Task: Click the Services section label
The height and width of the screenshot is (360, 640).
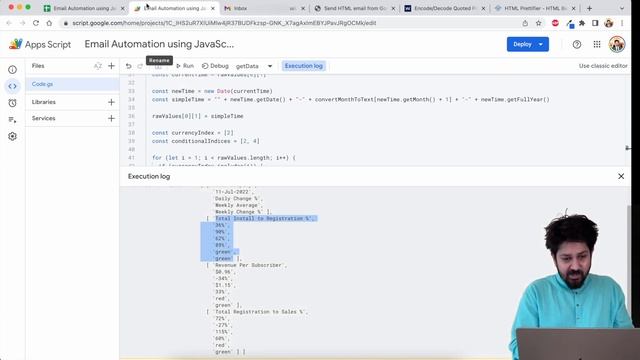Action: pos(43,118)
